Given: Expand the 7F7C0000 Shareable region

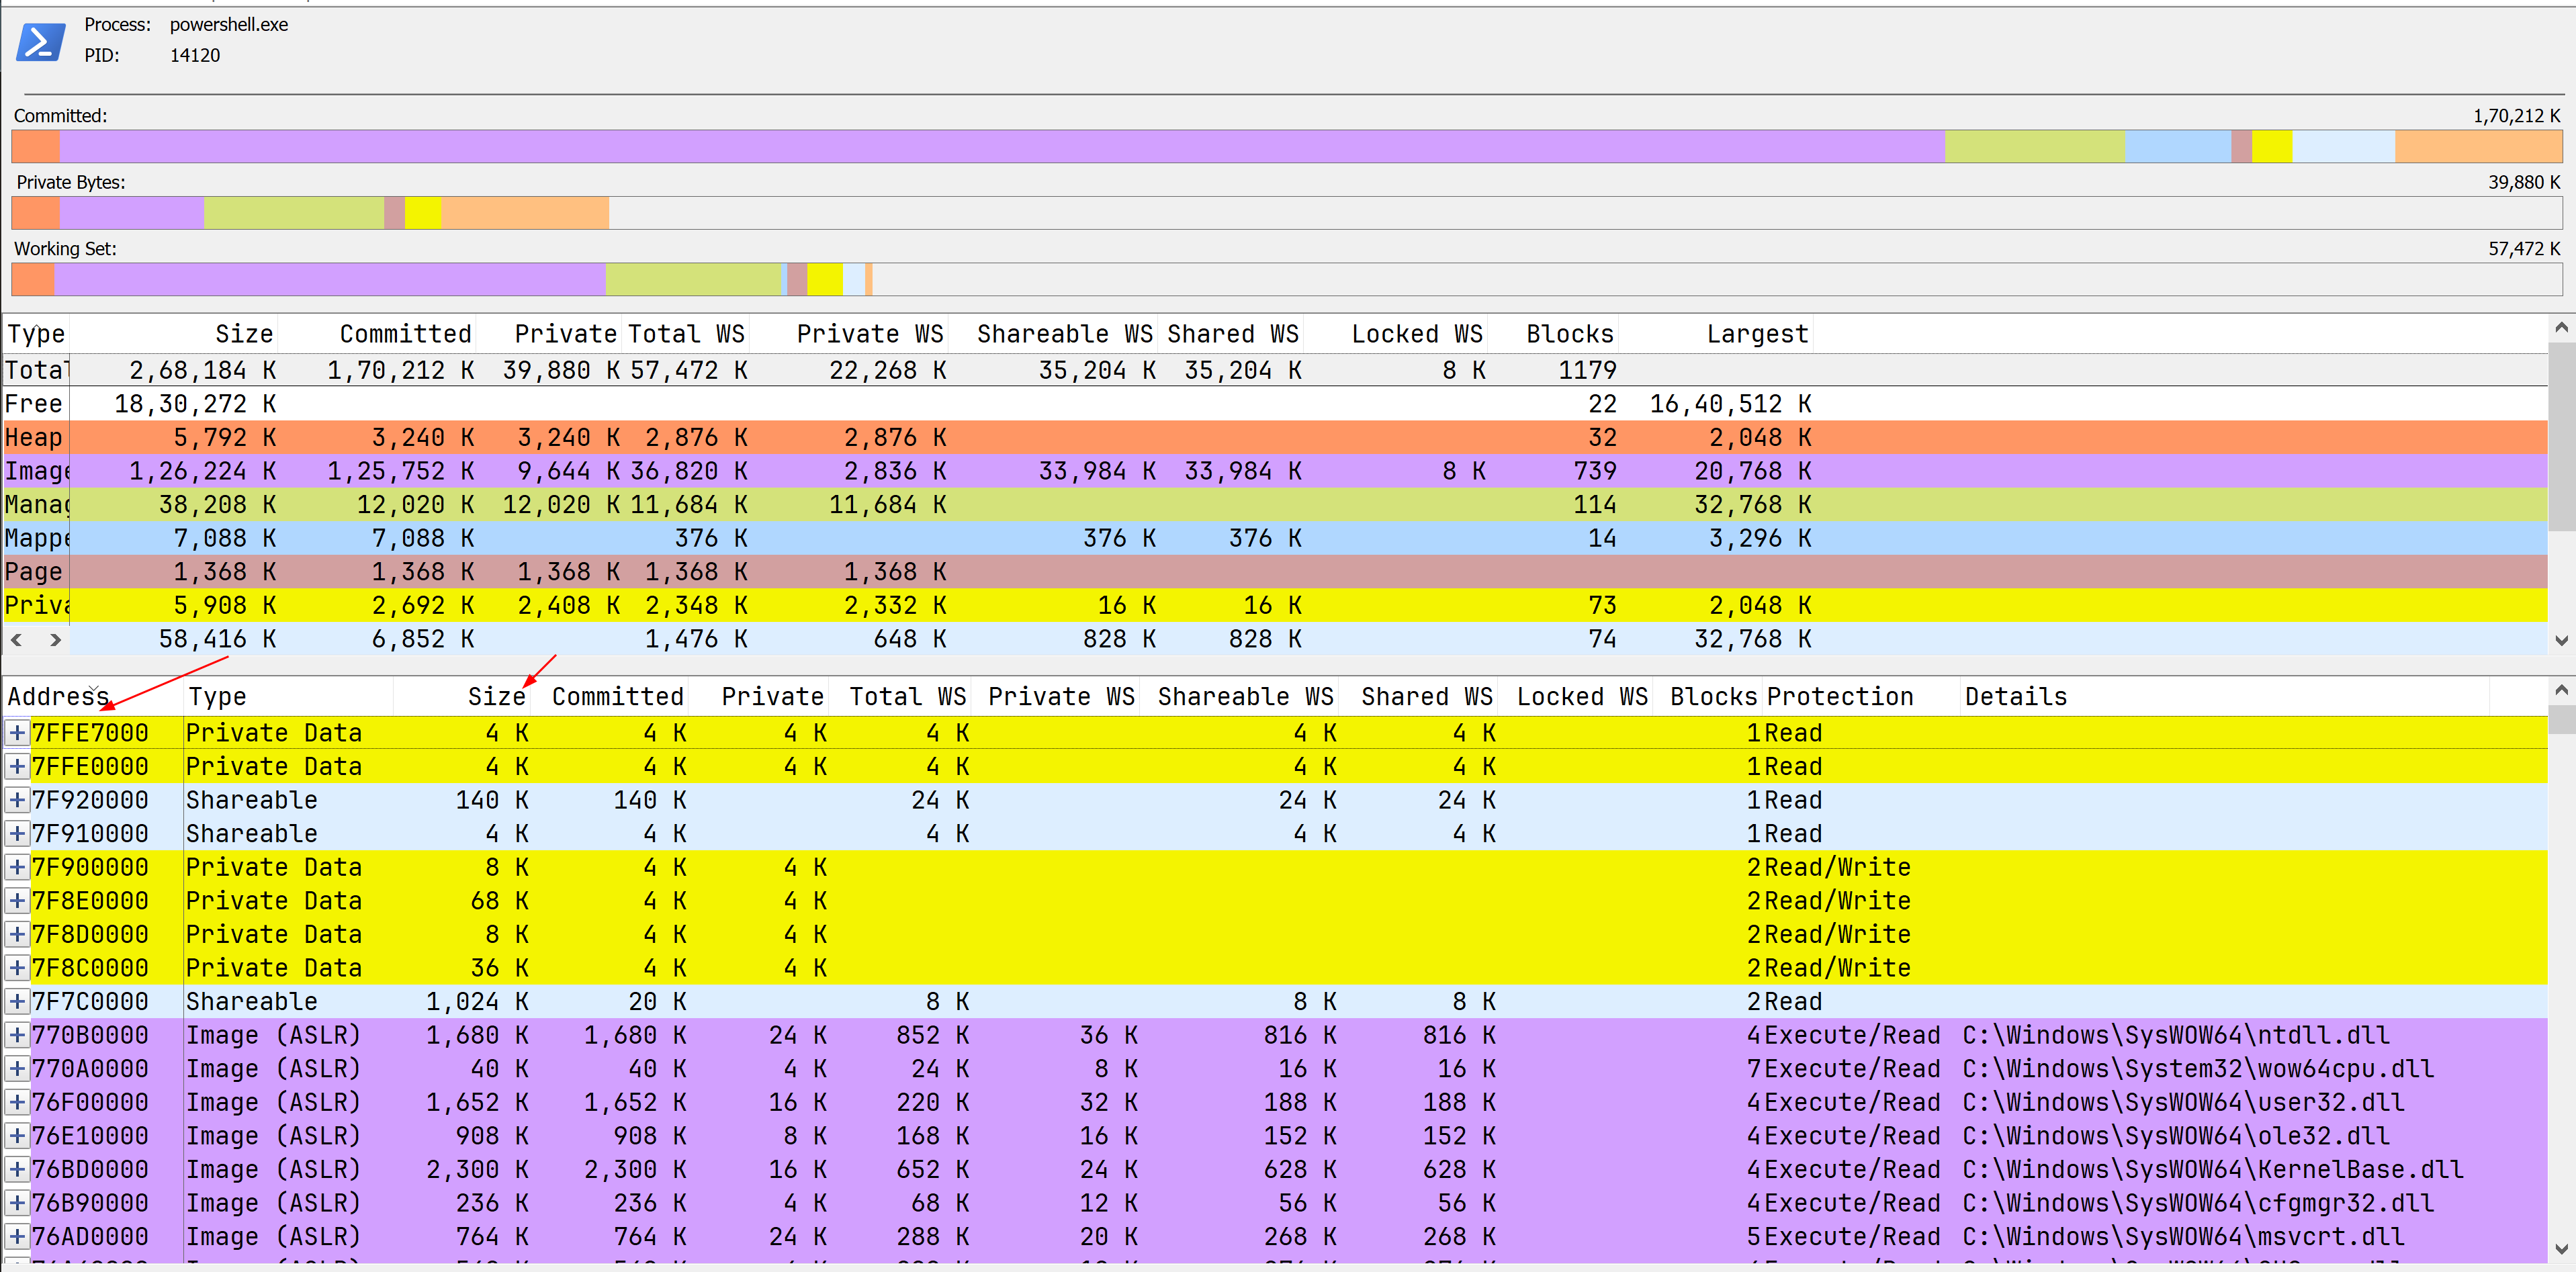Looking at the screenshot, I should (17, 1001).
